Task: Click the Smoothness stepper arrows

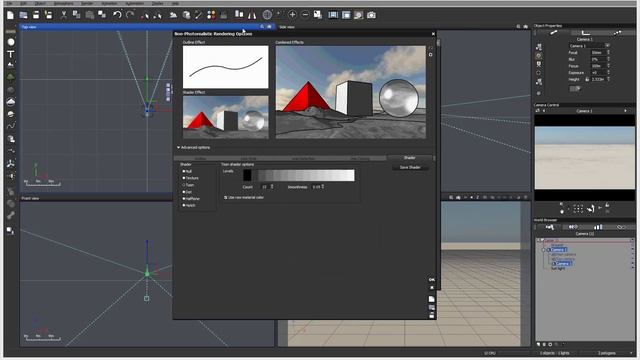Action: [x=322, y=187]
